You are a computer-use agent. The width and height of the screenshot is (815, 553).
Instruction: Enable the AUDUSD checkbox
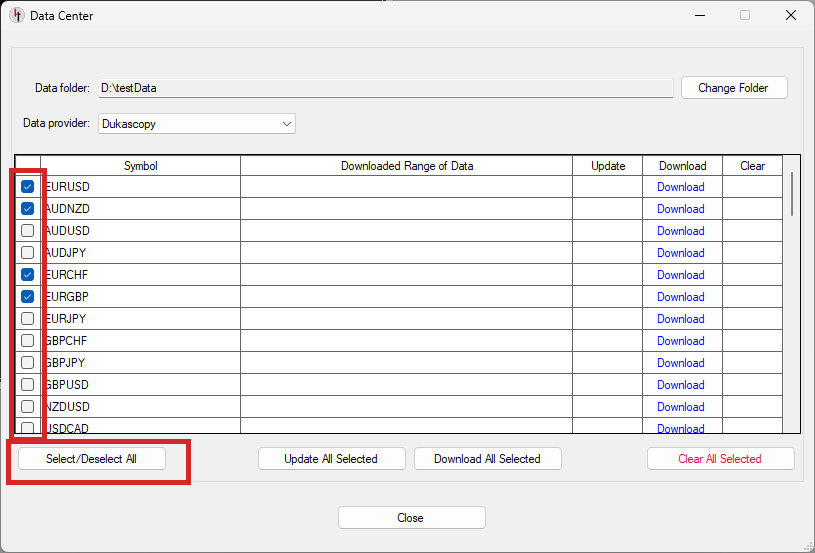point(28,231)
